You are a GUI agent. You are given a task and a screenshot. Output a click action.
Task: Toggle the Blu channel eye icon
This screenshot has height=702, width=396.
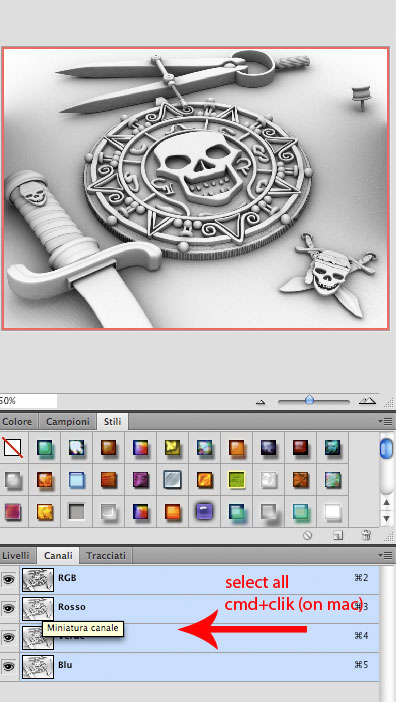(x=8, y=667)
